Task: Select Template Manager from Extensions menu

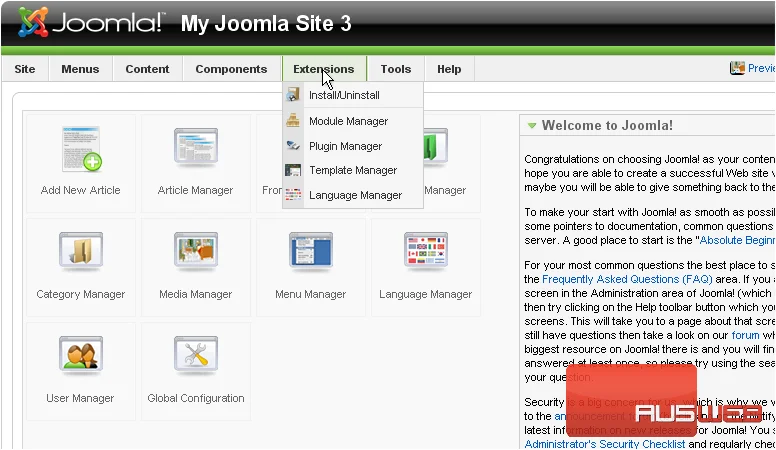Action: 353,170
